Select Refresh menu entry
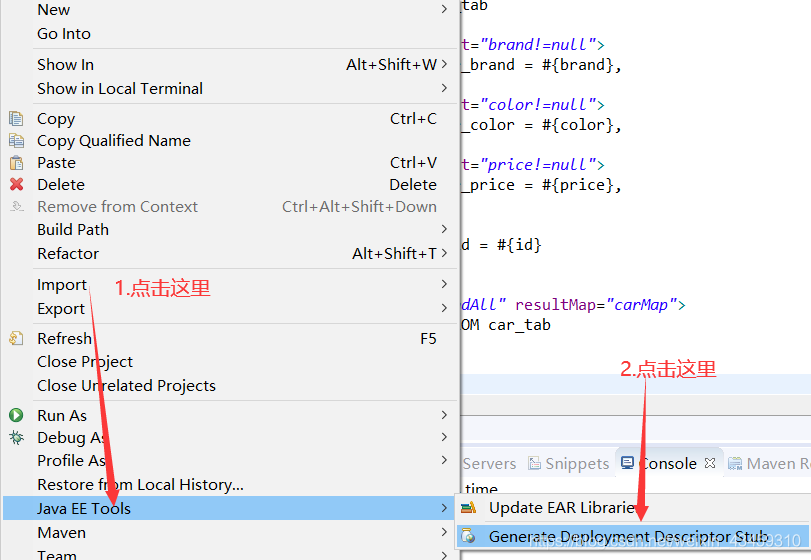811x560 pixels. 230,338
